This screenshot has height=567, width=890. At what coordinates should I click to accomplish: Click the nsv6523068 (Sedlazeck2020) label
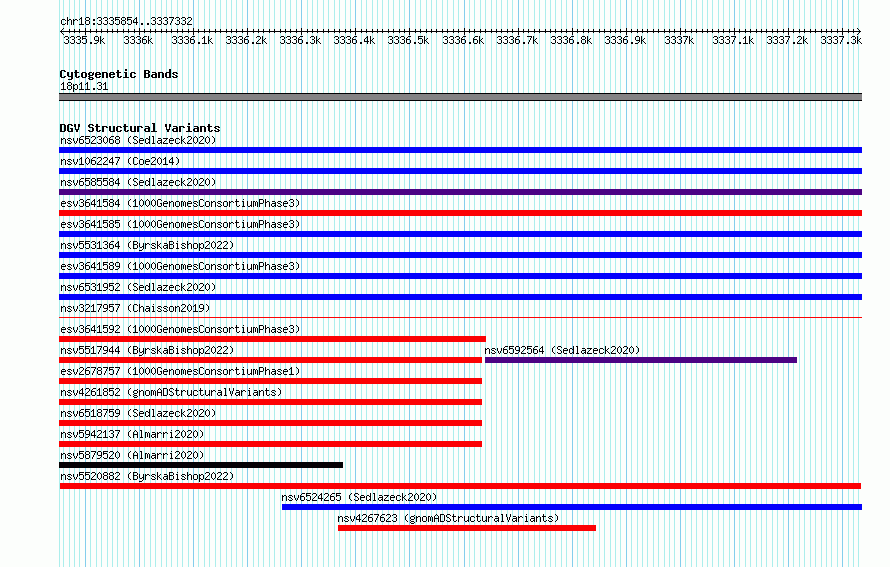point(138,140)
